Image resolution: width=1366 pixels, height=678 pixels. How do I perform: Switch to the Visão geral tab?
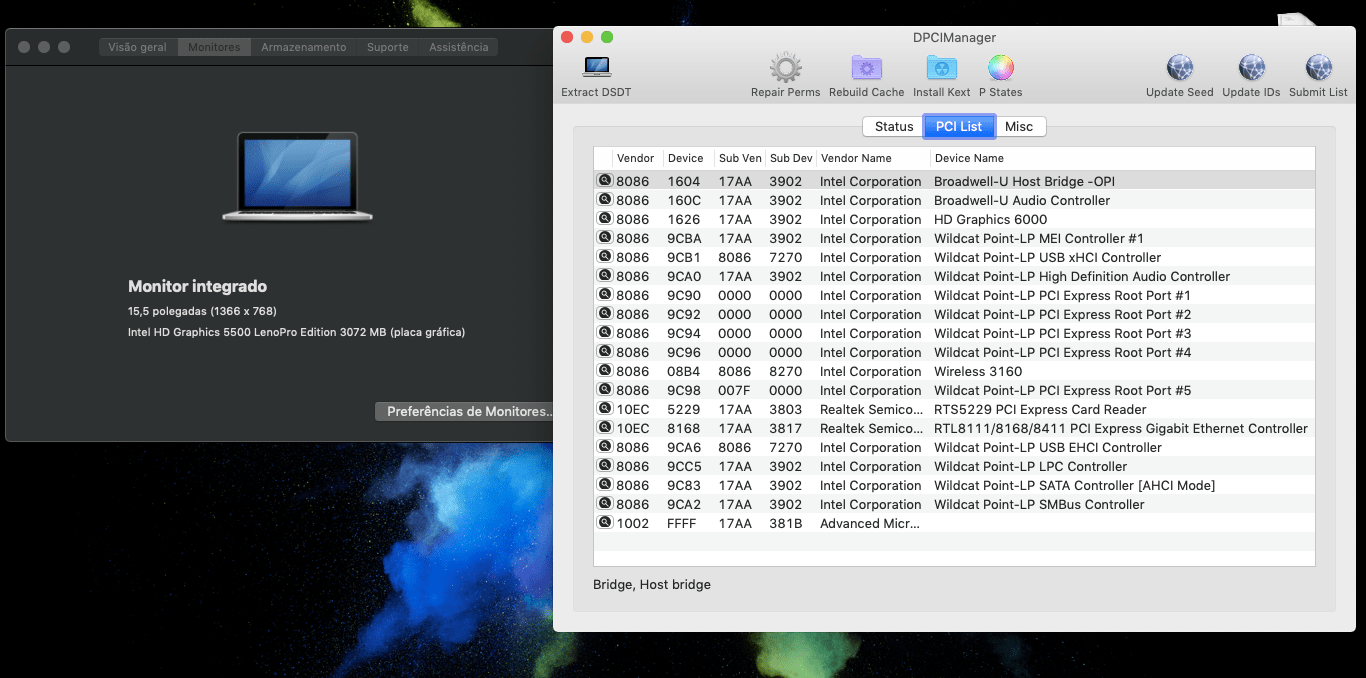[x=137, y=47]
